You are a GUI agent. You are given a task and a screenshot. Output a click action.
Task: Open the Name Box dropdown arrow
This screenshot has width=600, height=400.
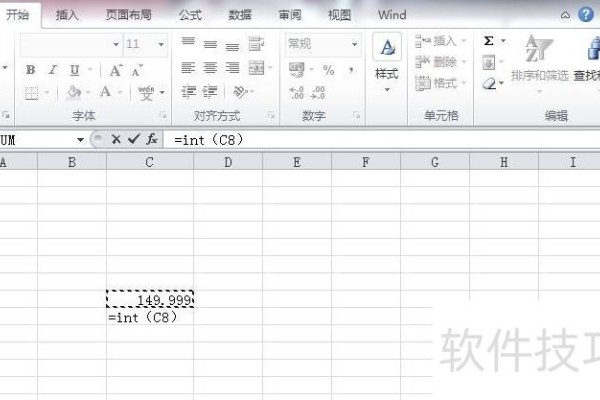click(x=80, y=140)
